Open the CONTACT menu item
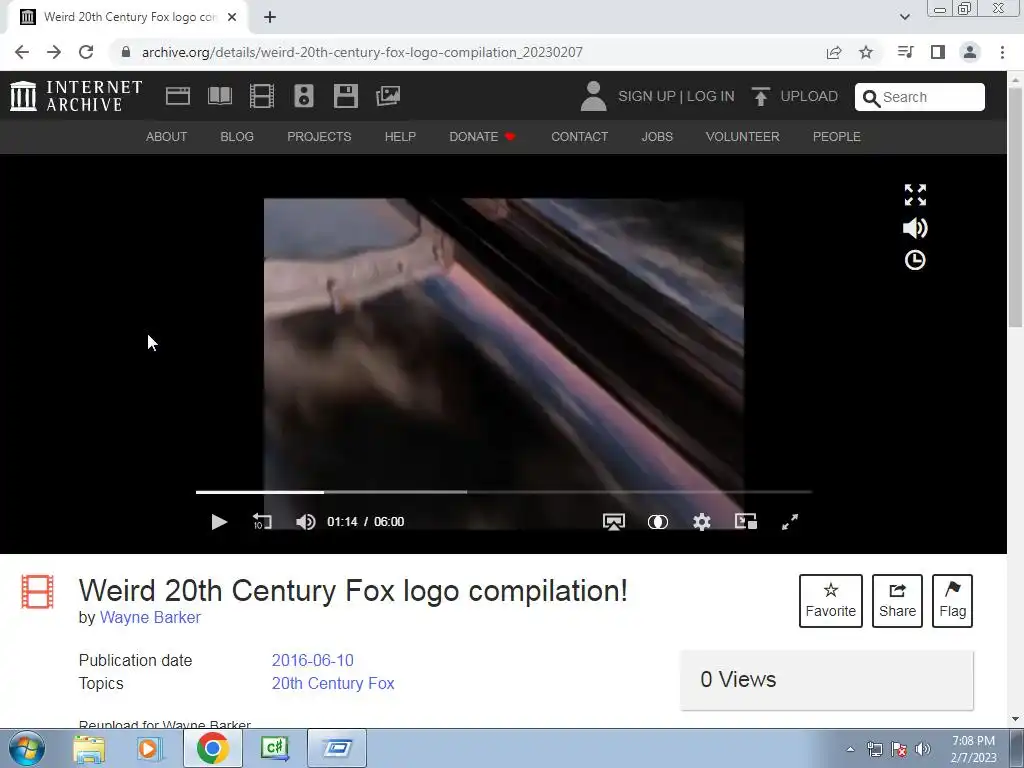 pos(579,136)
